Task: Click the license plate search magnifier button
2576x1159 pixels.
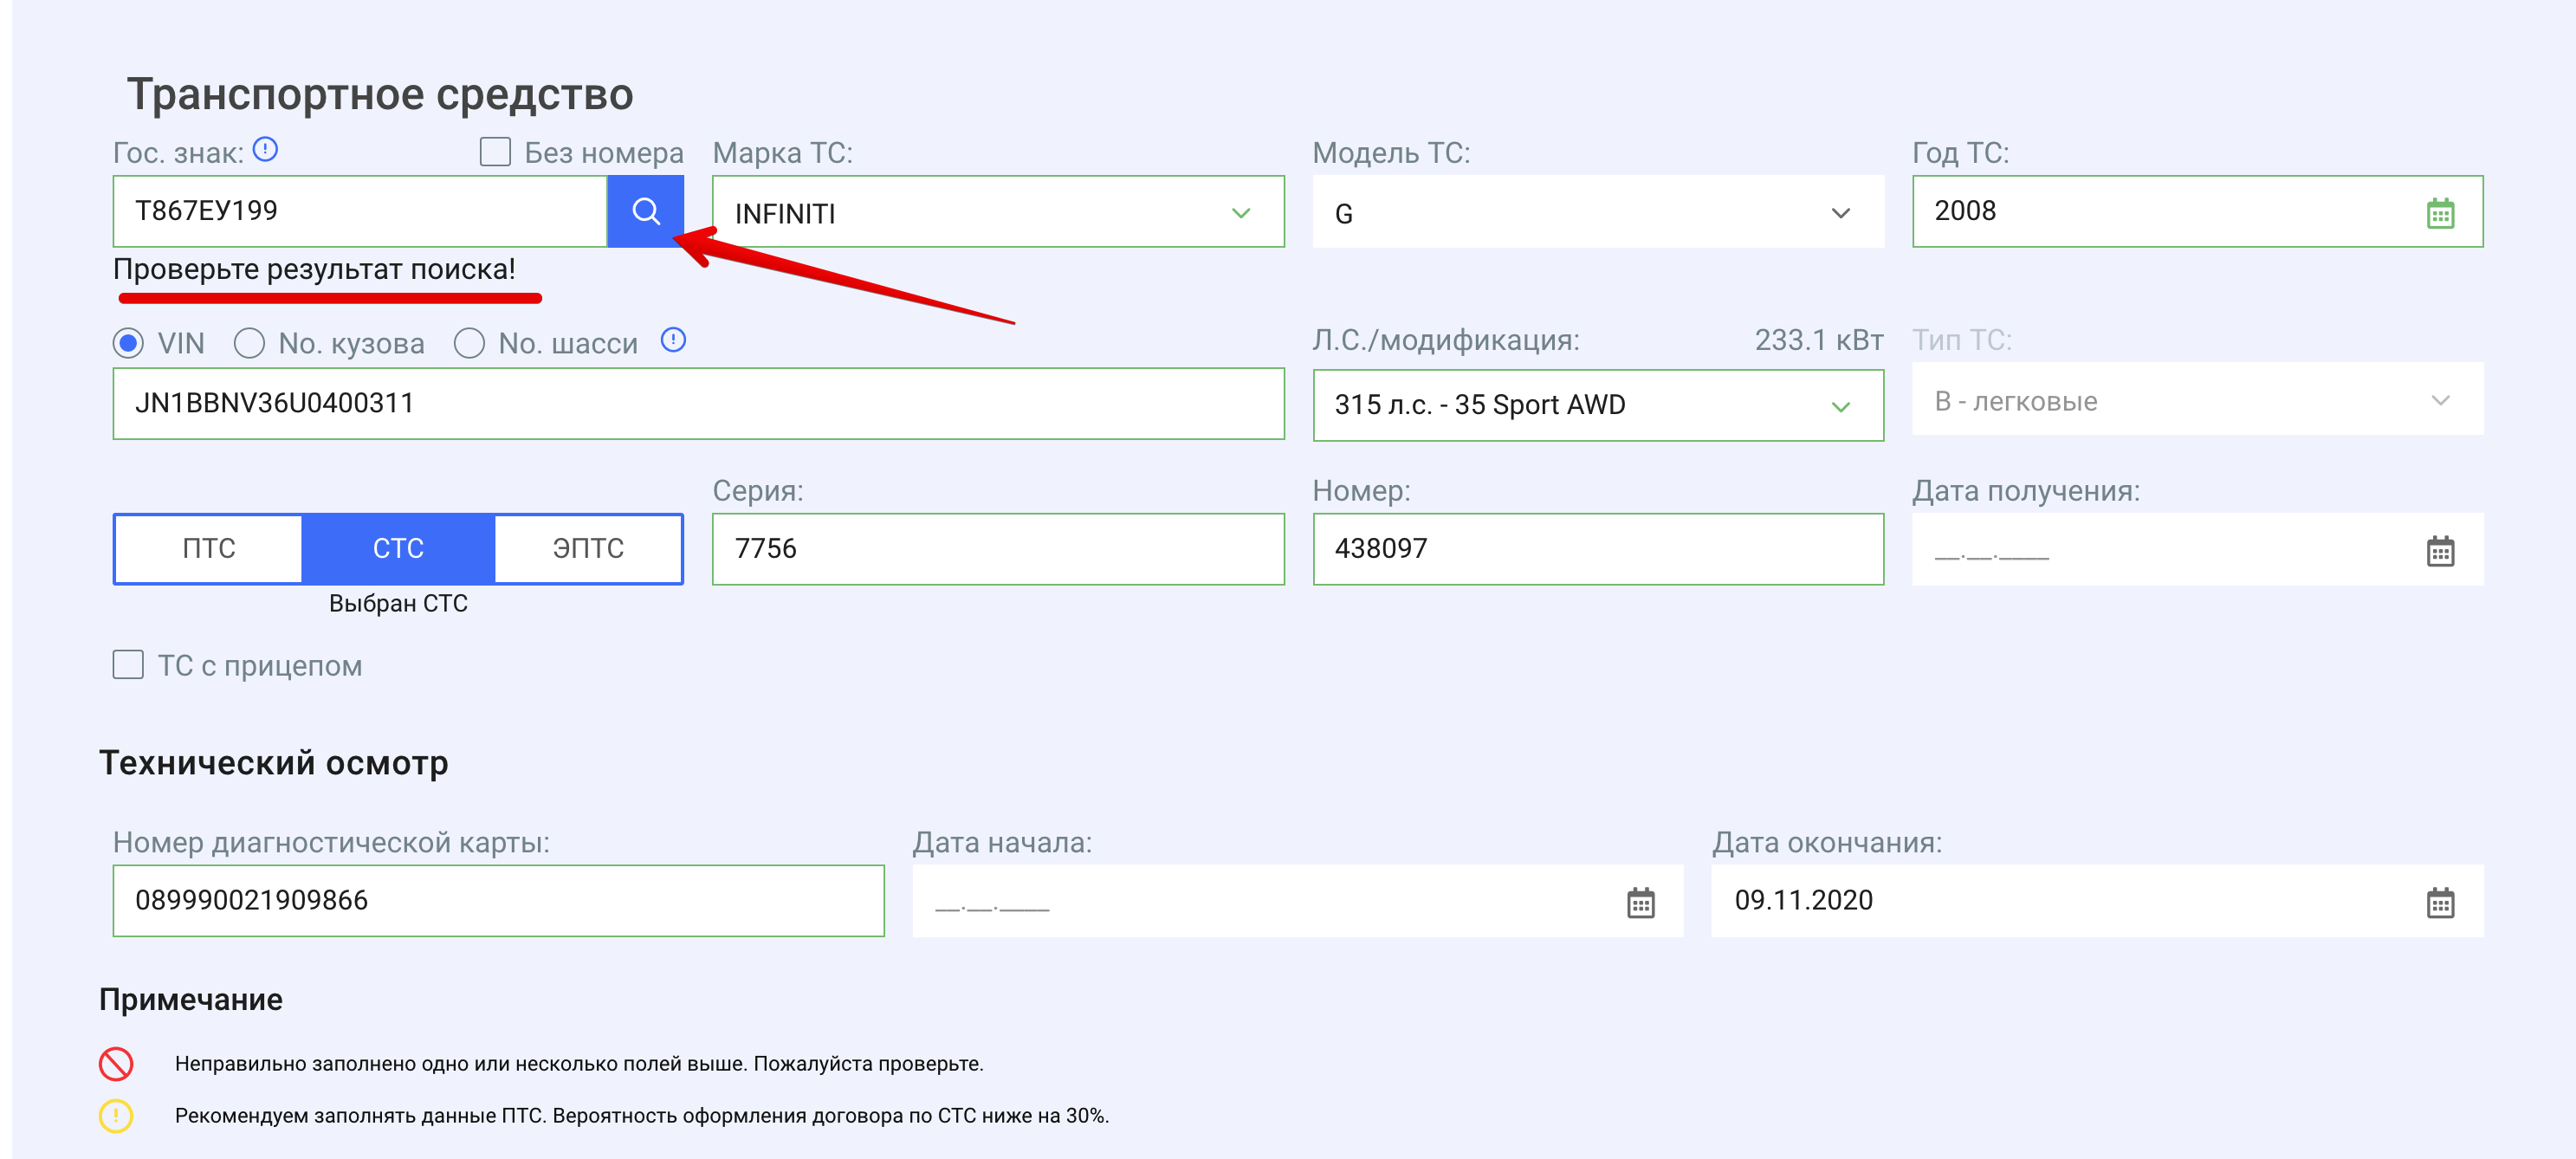Action: (645, 211)
